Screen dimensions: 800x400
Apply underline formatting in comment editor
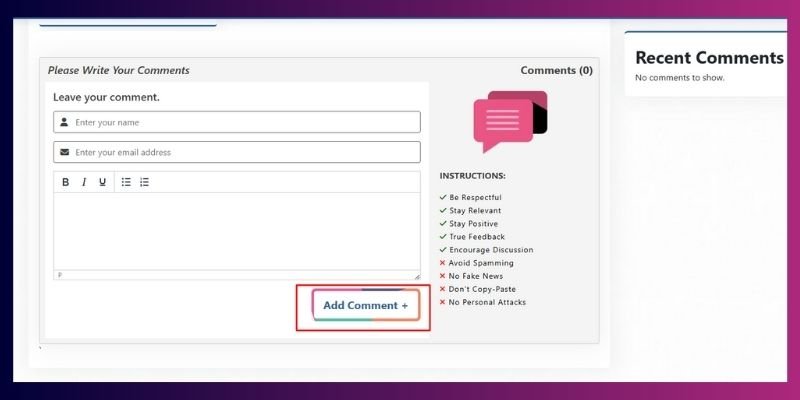103,182
